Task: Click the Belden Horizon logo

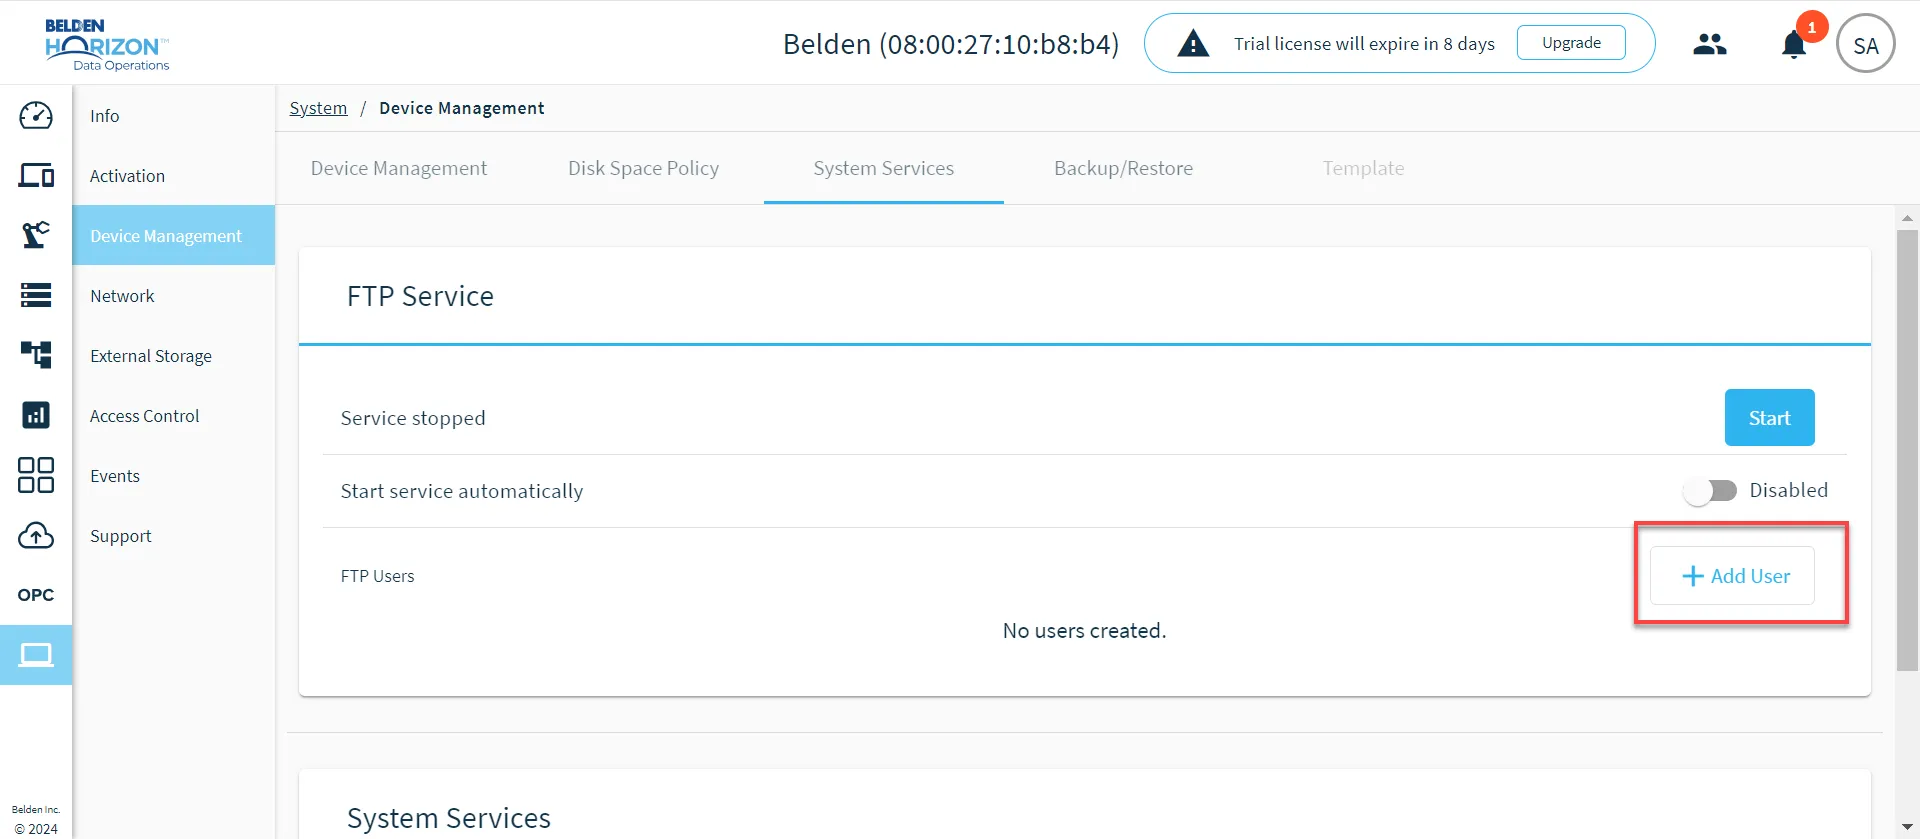Action: tap(107, 45)
